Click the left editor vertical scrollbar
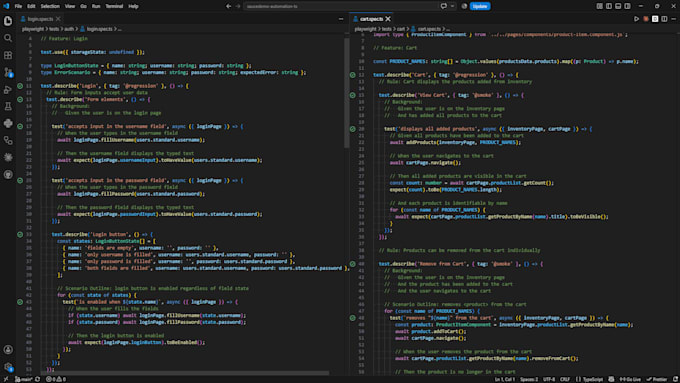This screenshot has height=383, width=680. point(347,93)
